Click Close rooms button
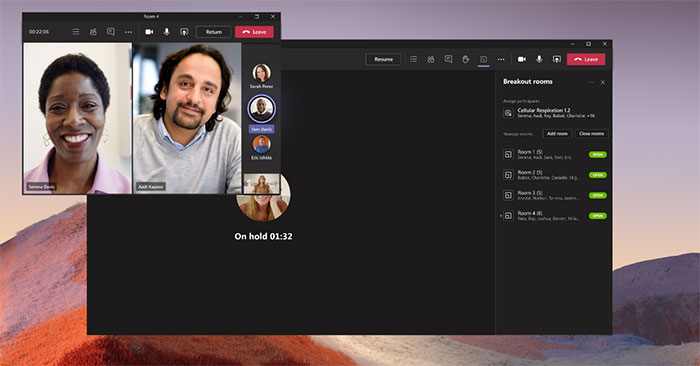700x366 pixels. (x=591, y=133)
